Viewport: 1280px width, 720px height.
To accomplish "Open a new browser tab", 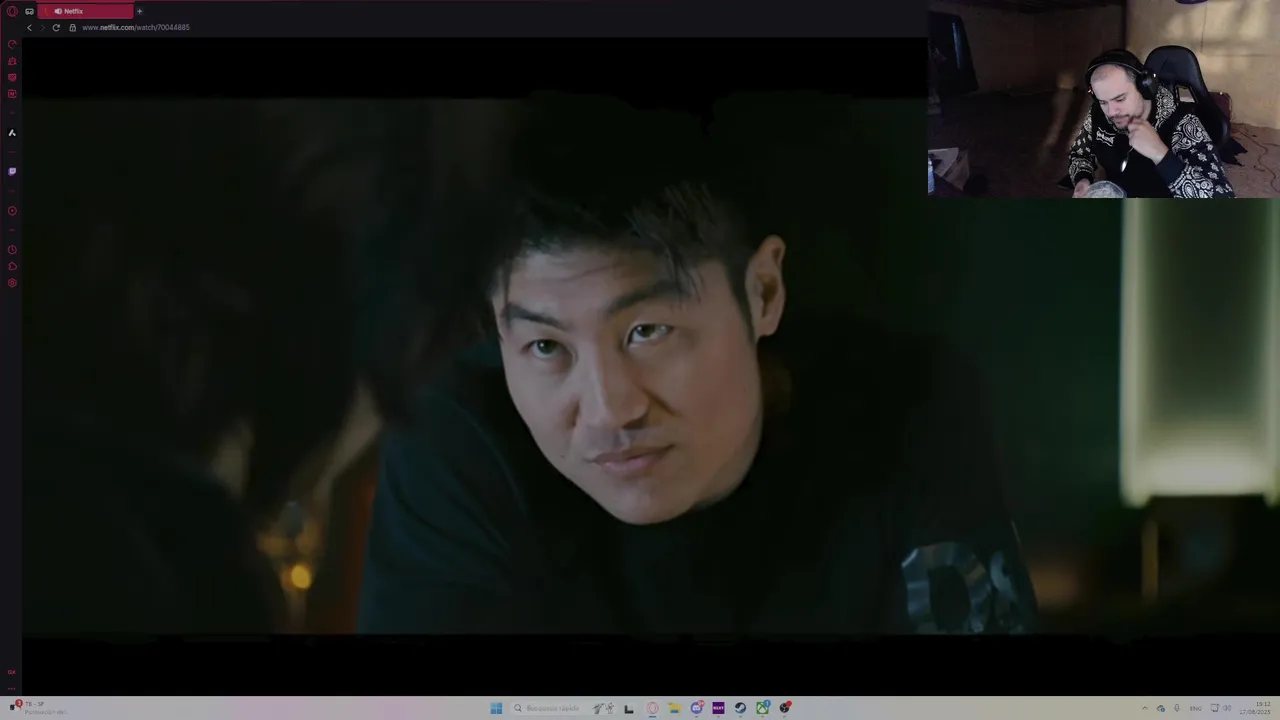I will click(139, 11).
